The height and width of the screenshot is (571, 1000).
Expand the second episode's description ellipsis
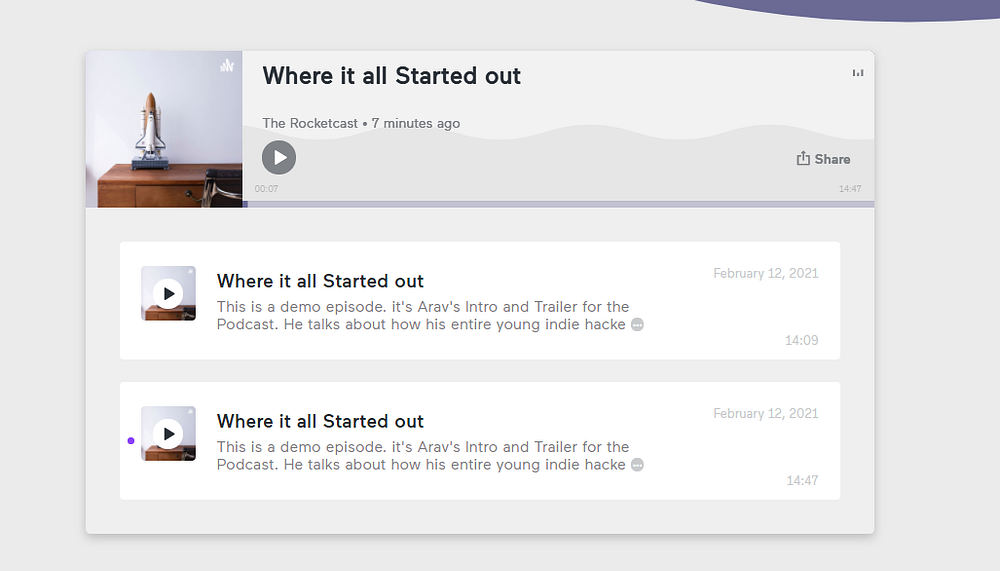[637, 465]
